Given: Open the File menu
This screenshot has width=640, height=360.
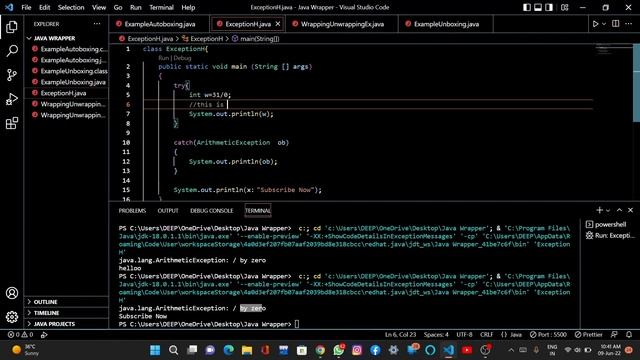Looking at the screenshot, I should coord(26,7).
